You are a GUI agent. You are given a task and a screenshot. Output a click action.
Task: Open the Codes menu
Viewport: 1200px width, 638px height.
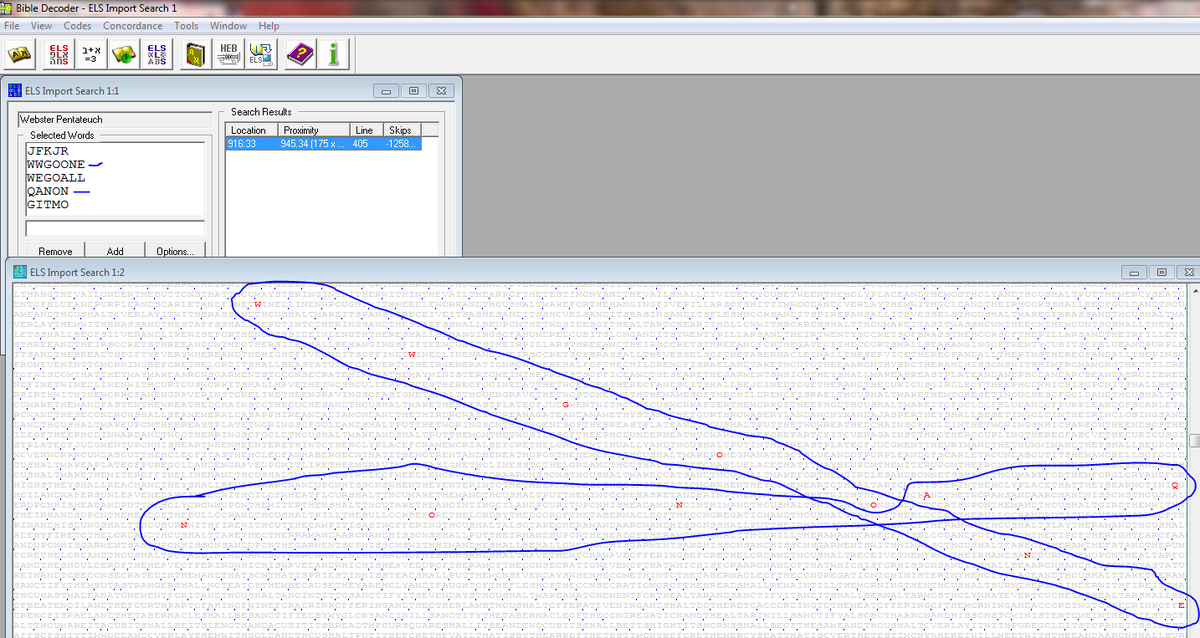(77, 25)
